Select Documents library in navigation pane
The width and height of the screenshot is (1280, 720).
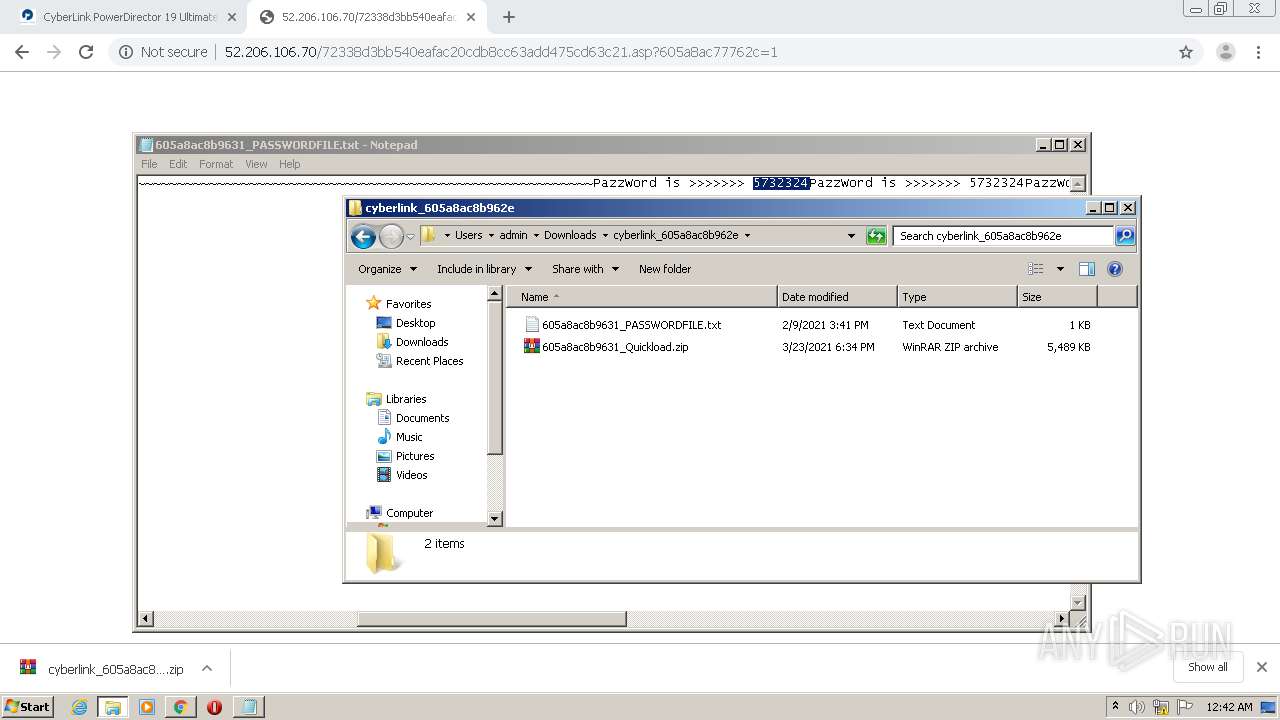413,418
